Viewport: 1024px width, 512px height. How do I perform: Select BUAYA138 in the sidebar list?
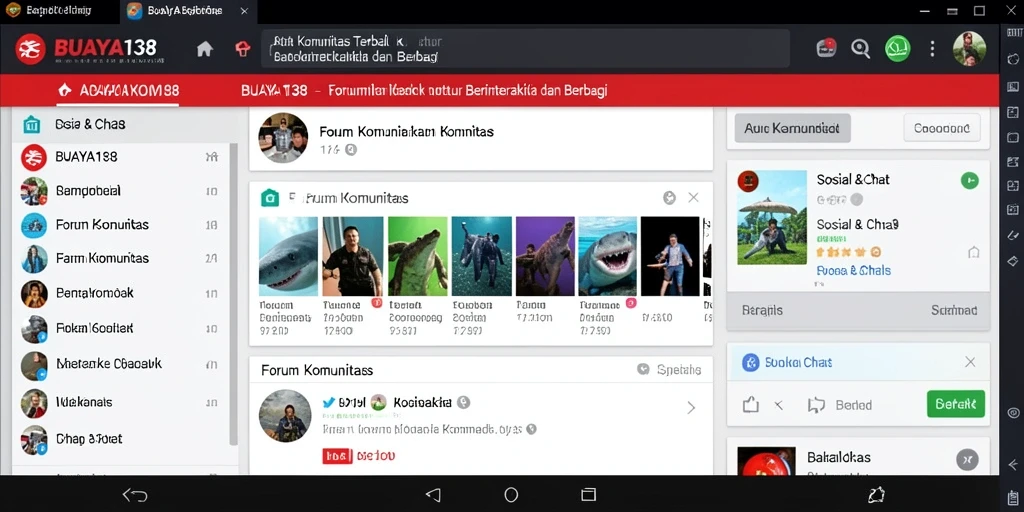coord(121,157)
